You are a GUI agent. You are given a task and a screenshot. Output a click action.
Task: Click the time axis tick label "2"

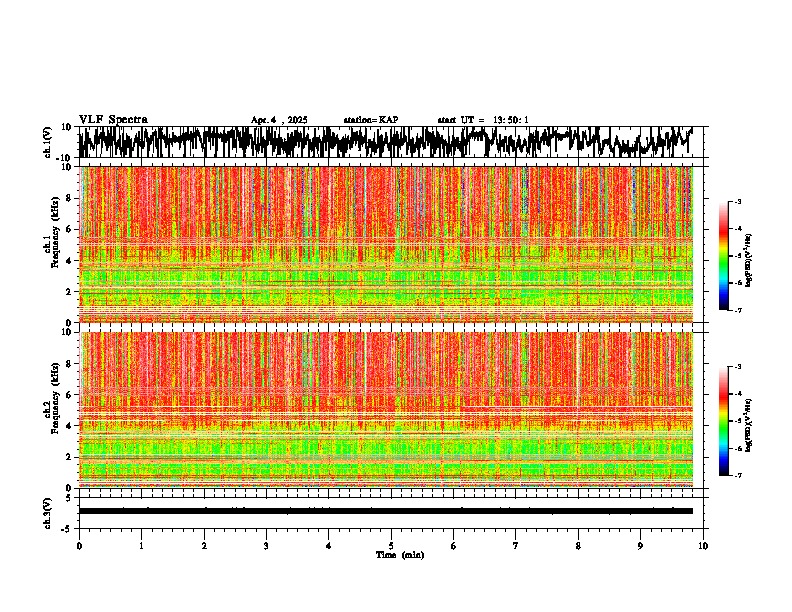point(204,546)
